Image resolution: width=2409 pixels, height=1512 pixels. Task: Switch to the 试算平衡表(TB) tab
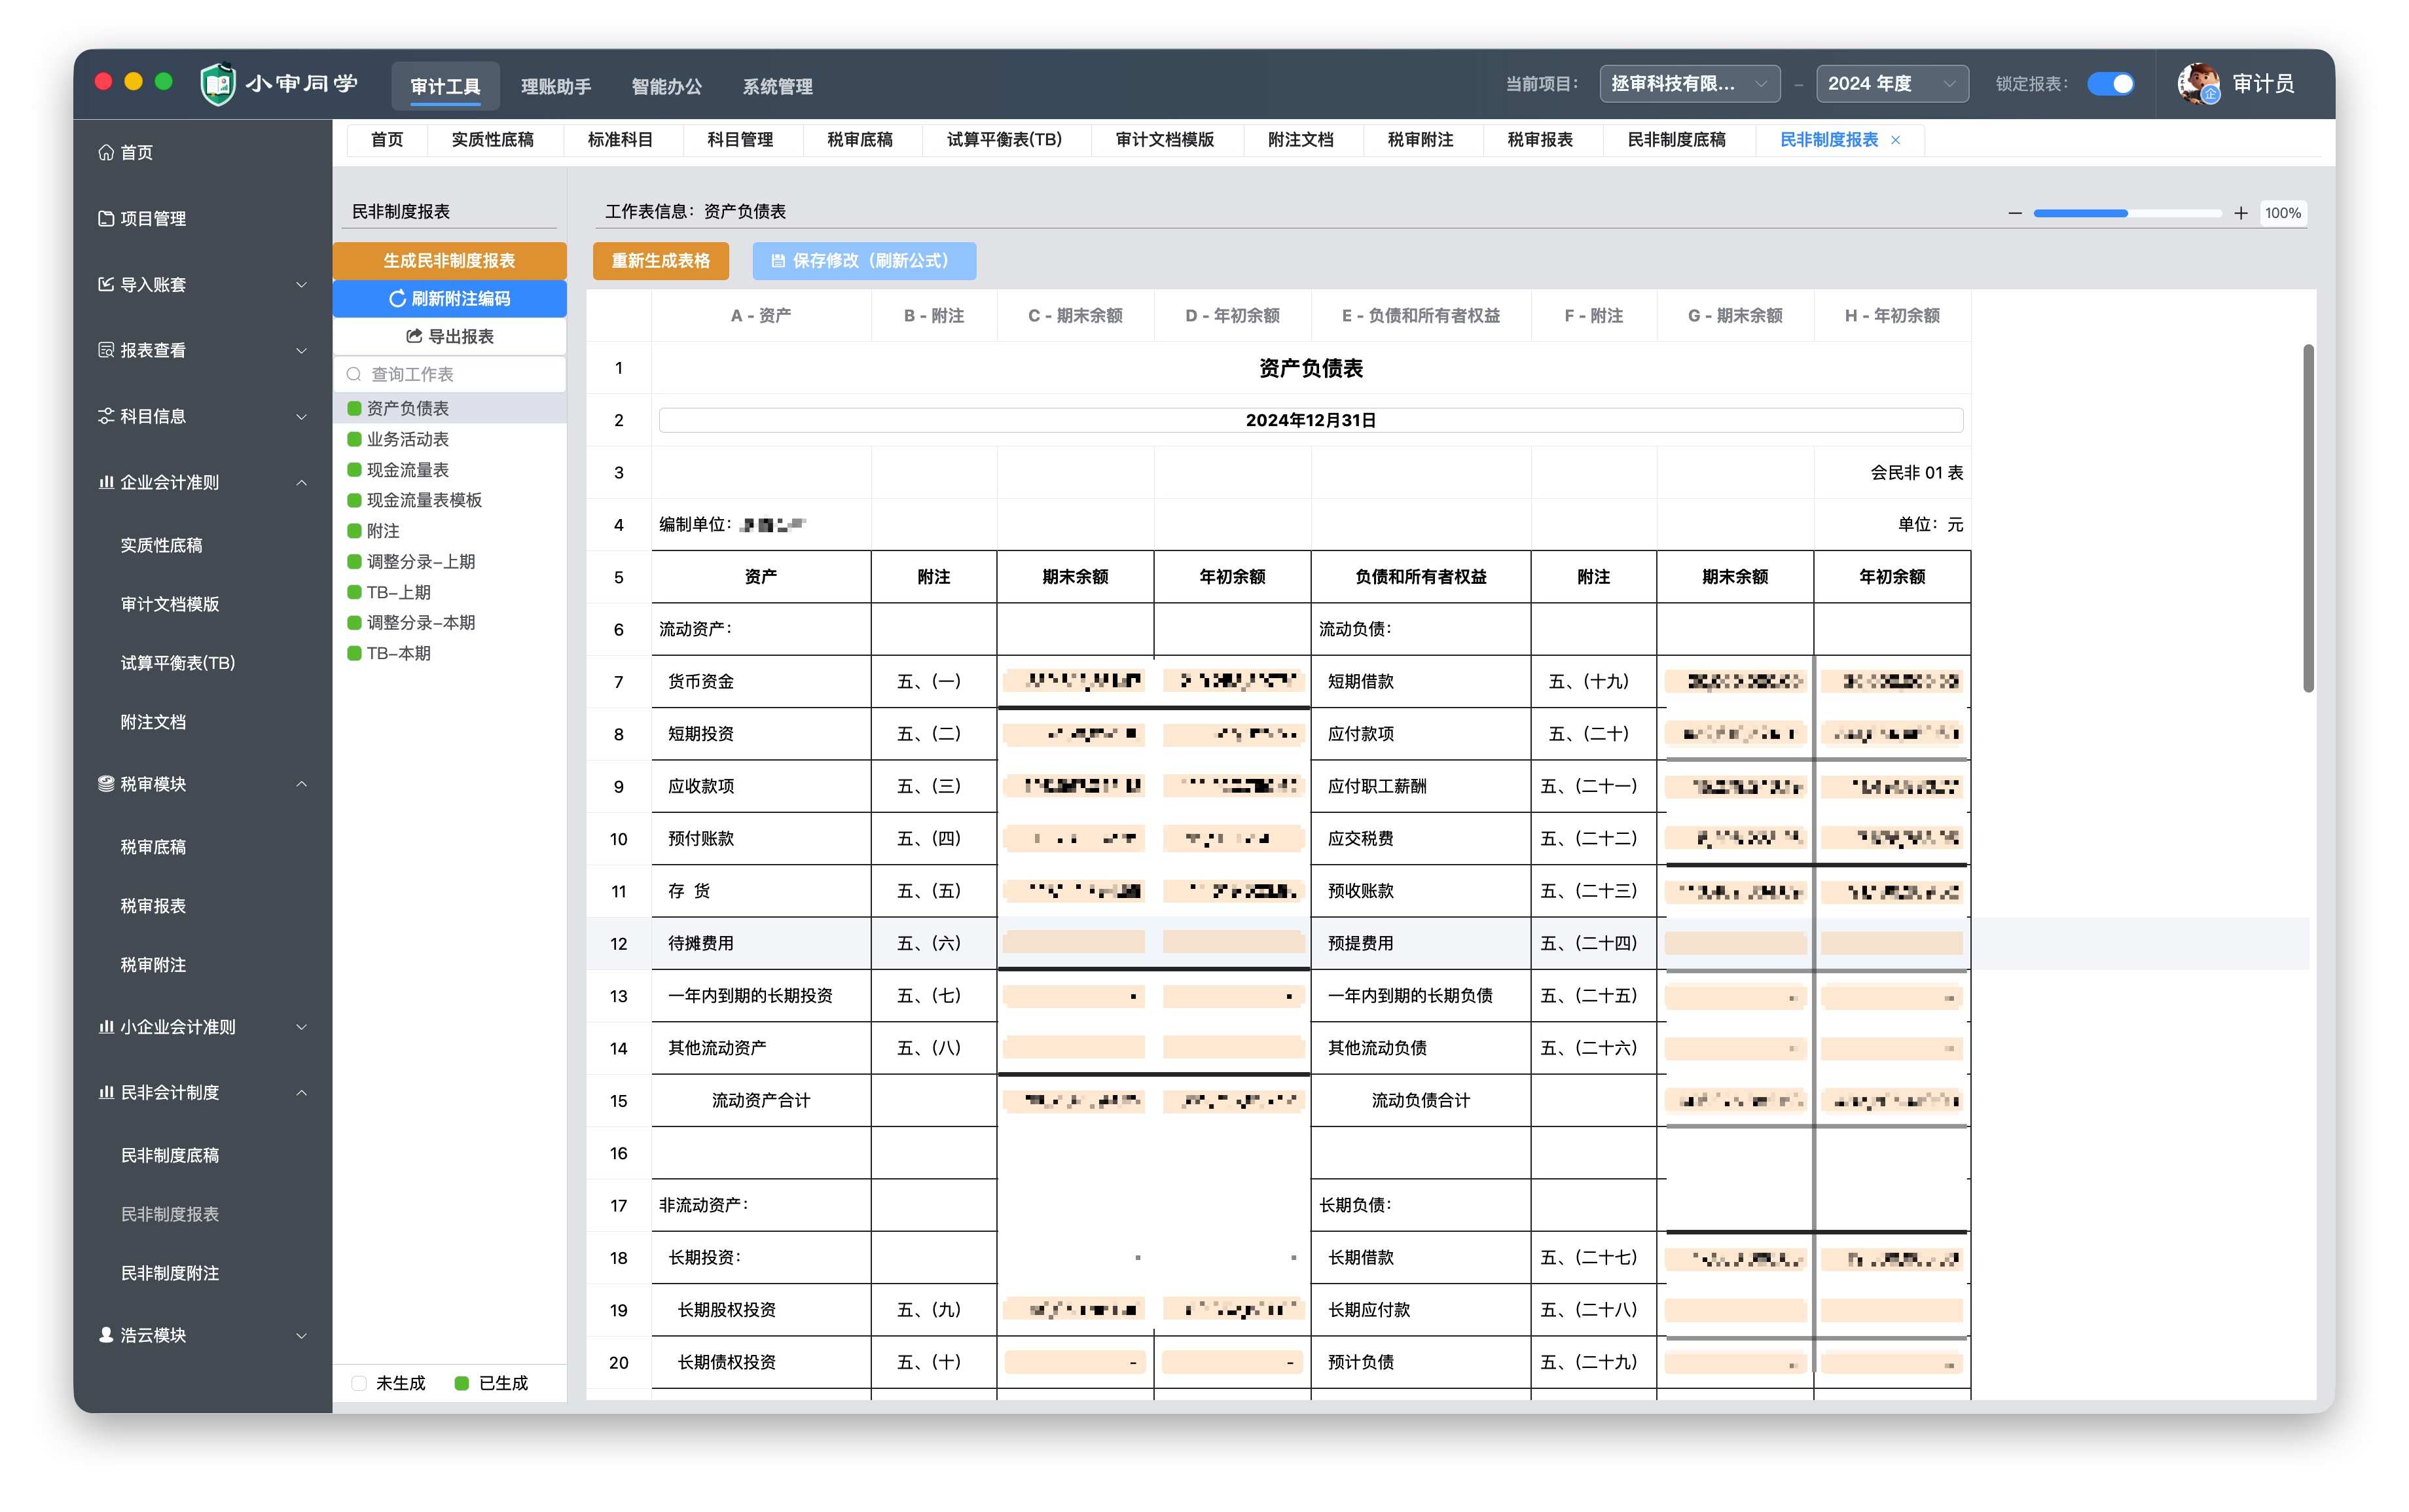coord(1004,140)
